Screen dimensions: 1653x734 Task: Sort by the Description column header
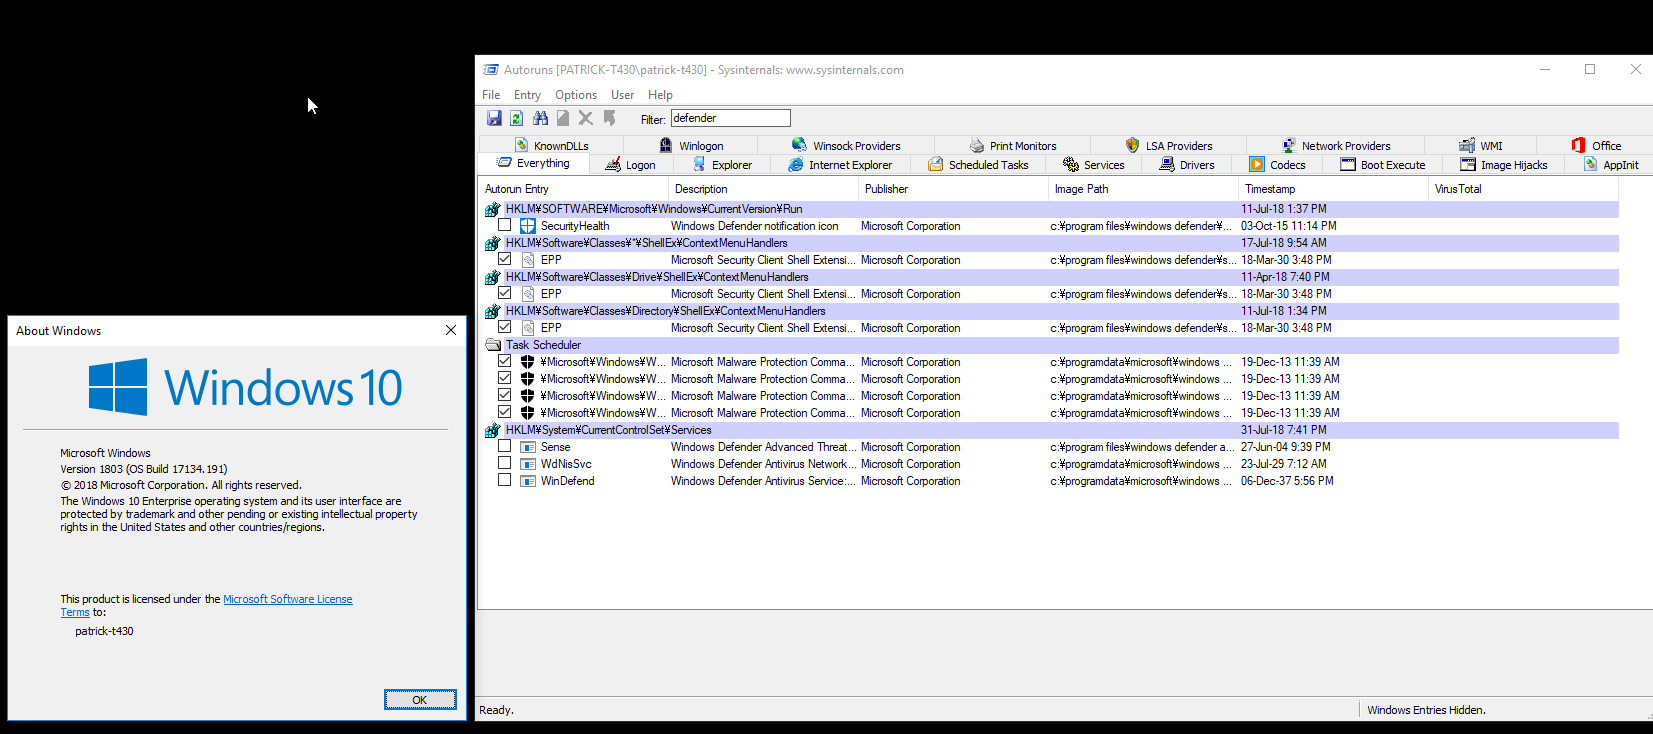click(x=763, y=189)
